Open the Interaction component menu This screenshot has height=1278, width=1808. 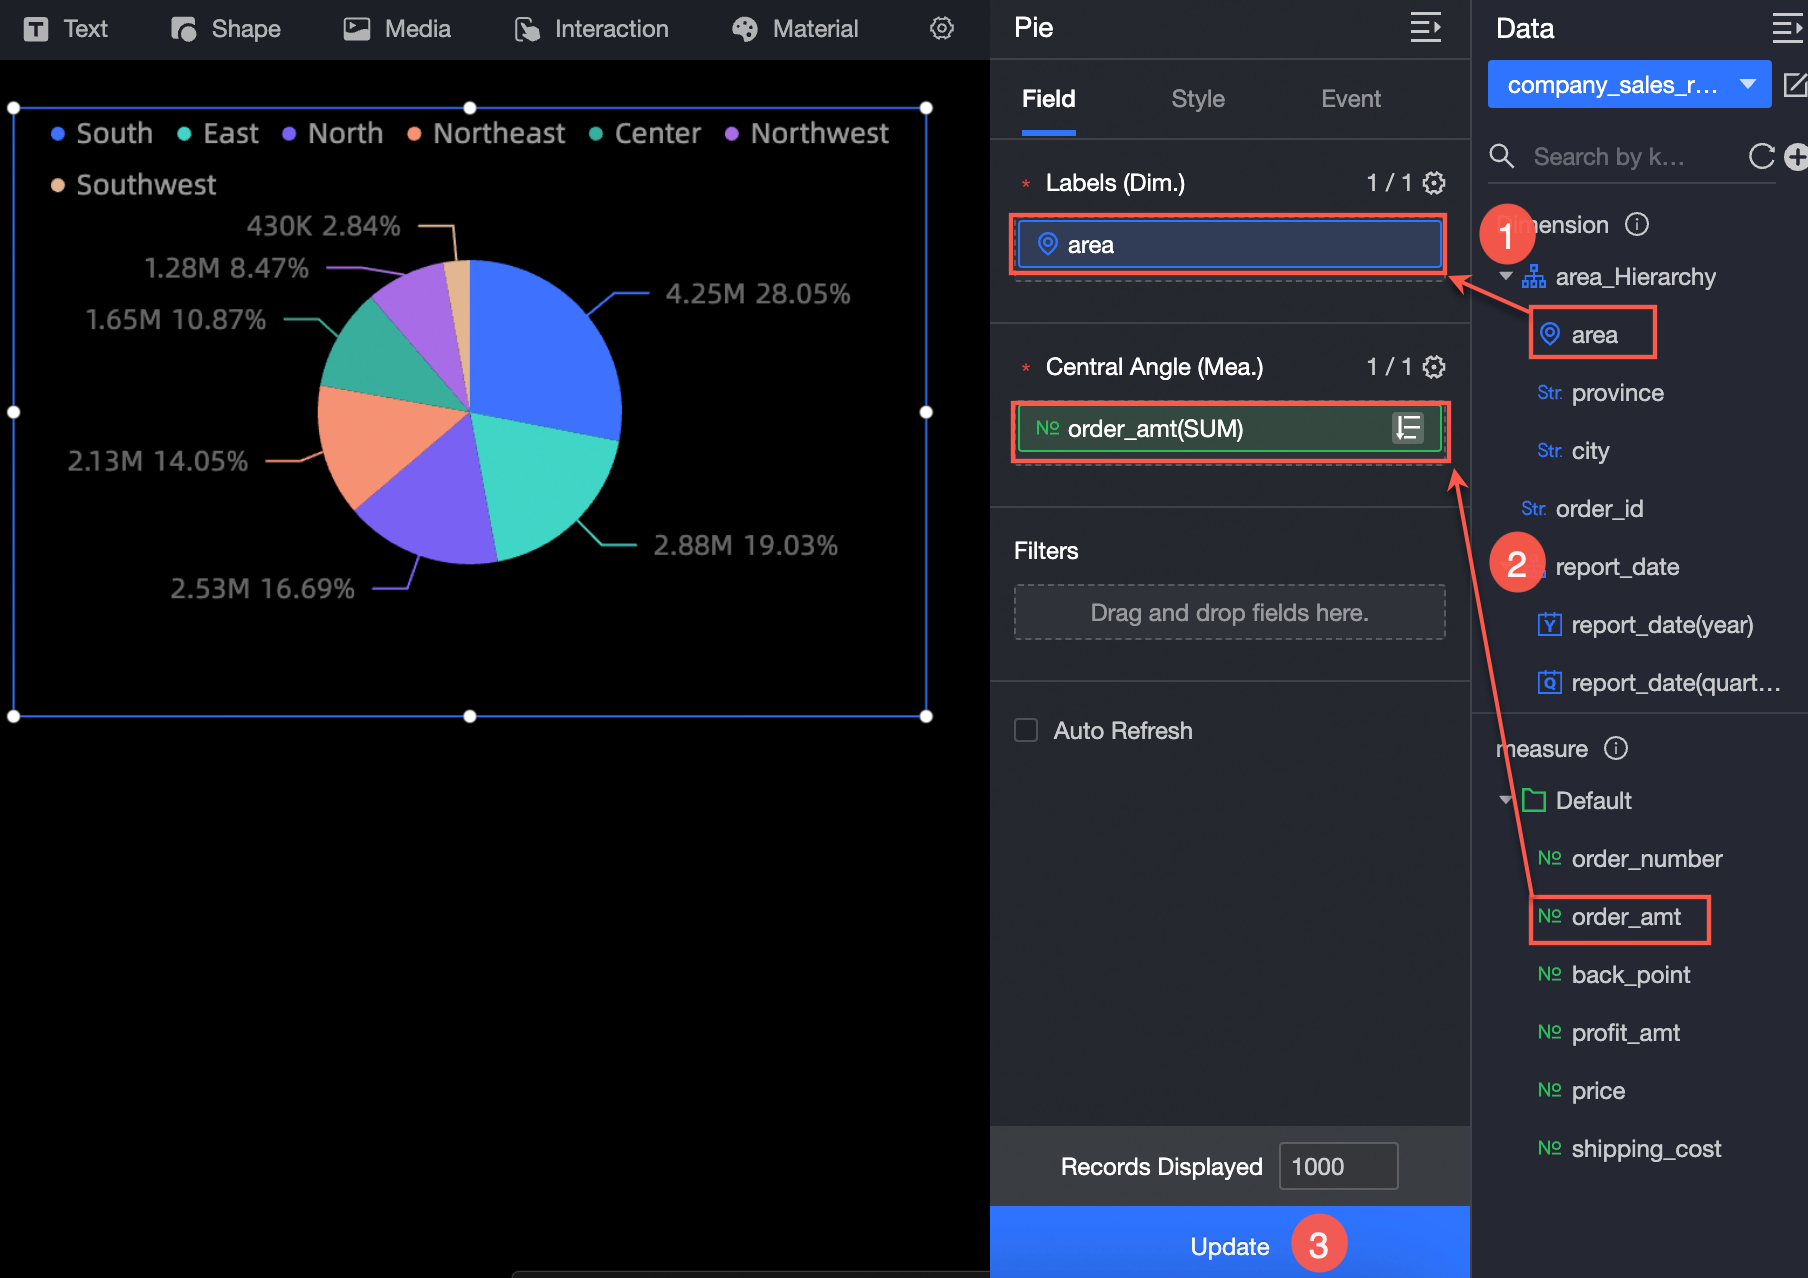click(x=592, y=29)
